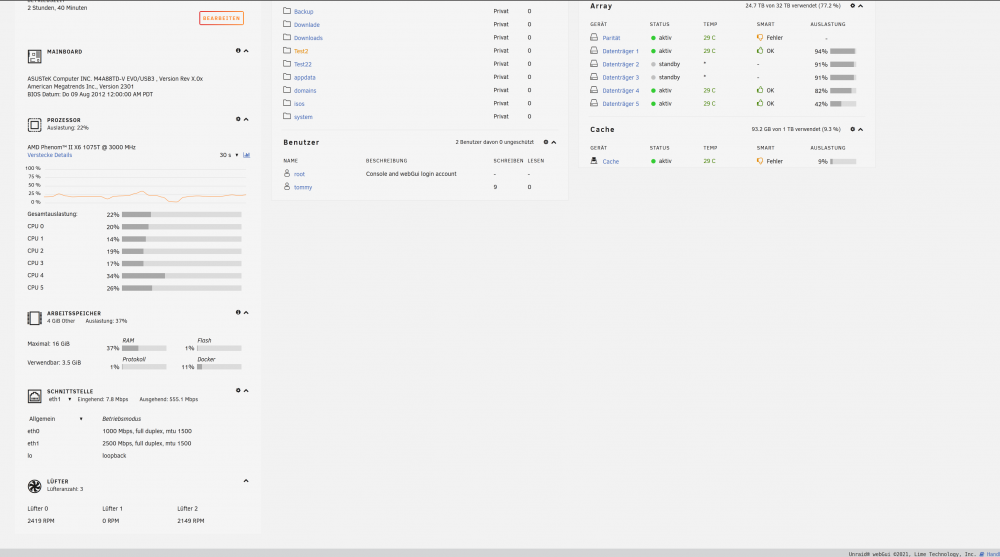Click the Datenträger 3 disk icon

point(594,77)
